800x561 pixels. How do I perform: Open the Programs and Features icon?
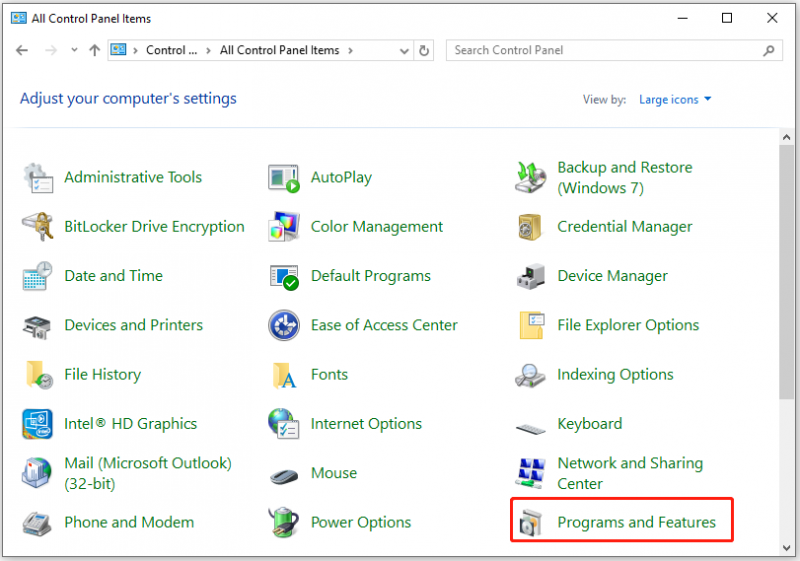pos(531,523)
